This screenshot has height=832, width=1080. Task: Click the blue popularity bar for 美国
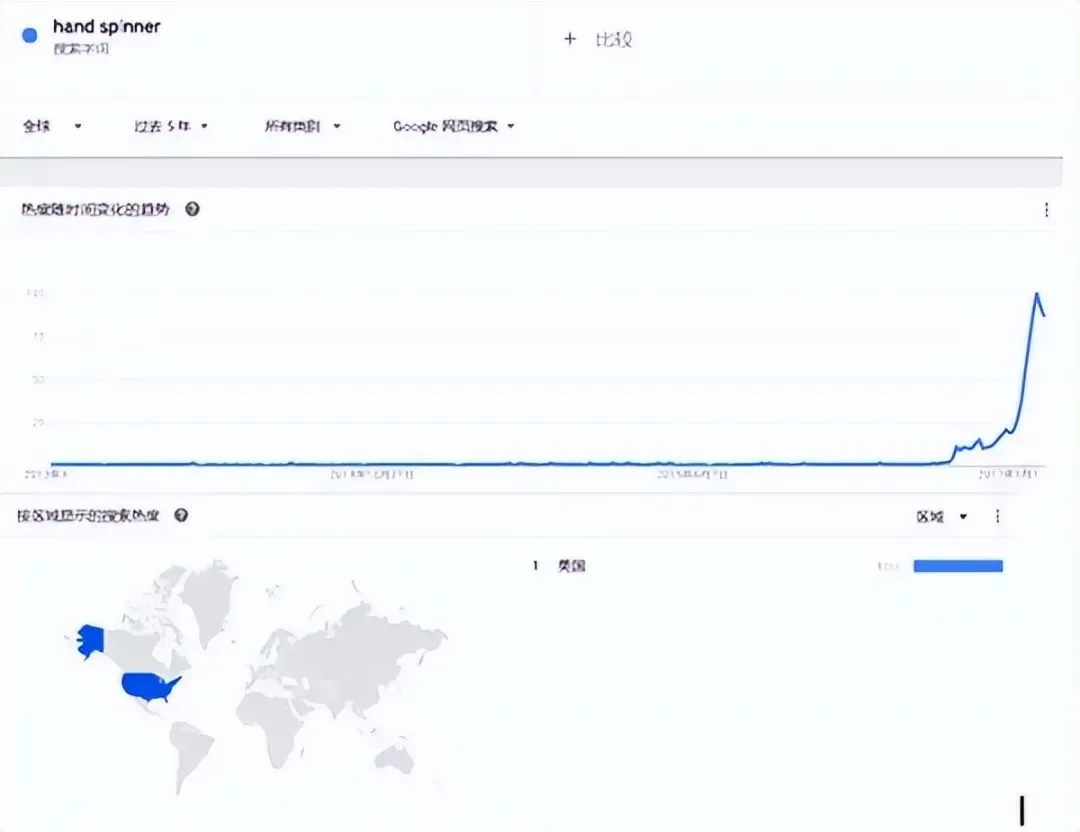pyautogui.click(x=957, y=566)
